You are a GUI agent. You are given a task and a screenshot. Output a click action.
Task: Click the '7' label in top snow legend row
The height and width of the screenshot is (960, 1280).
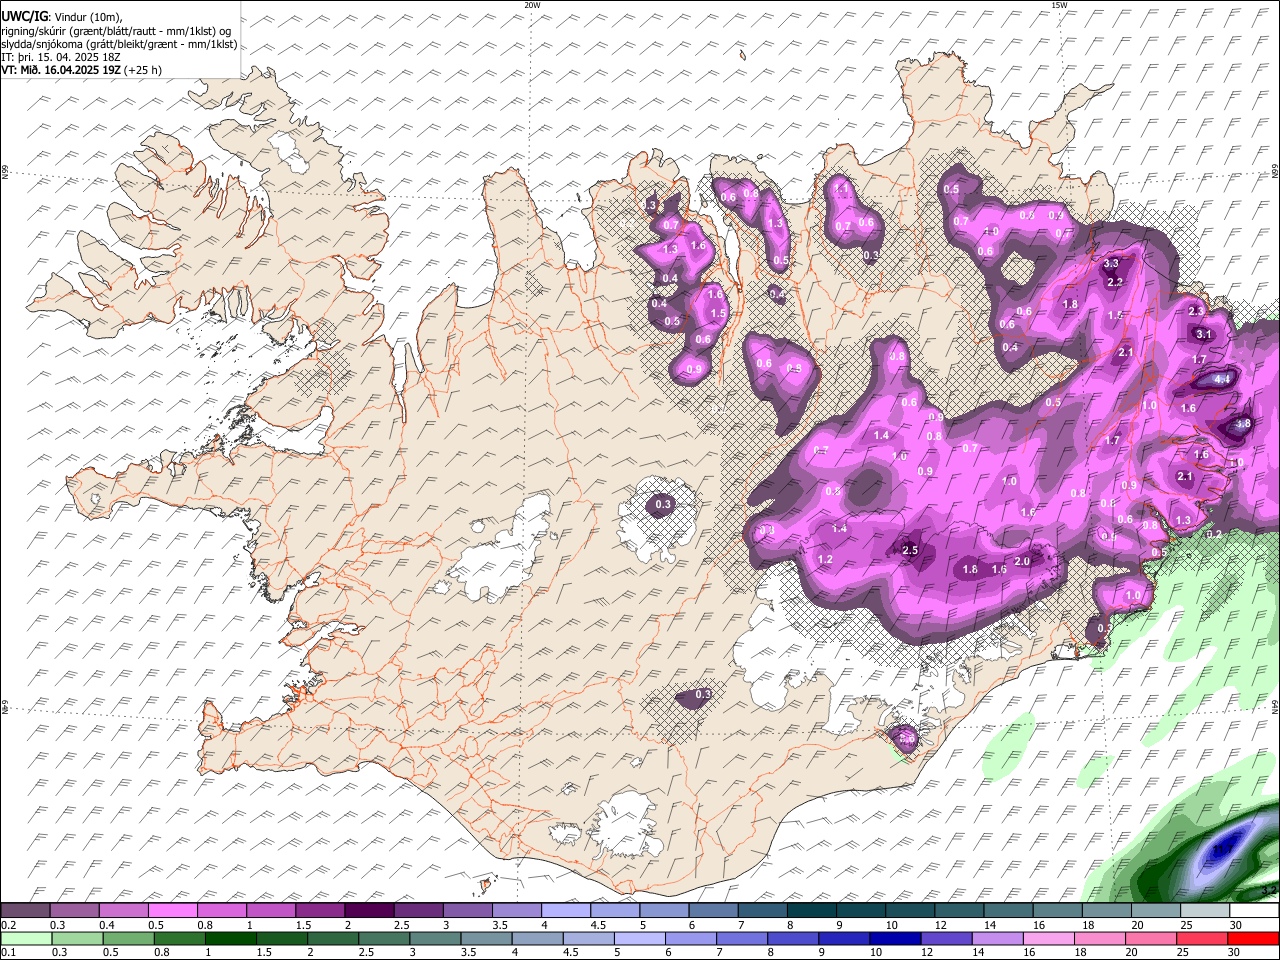click(x=742, y=925)
